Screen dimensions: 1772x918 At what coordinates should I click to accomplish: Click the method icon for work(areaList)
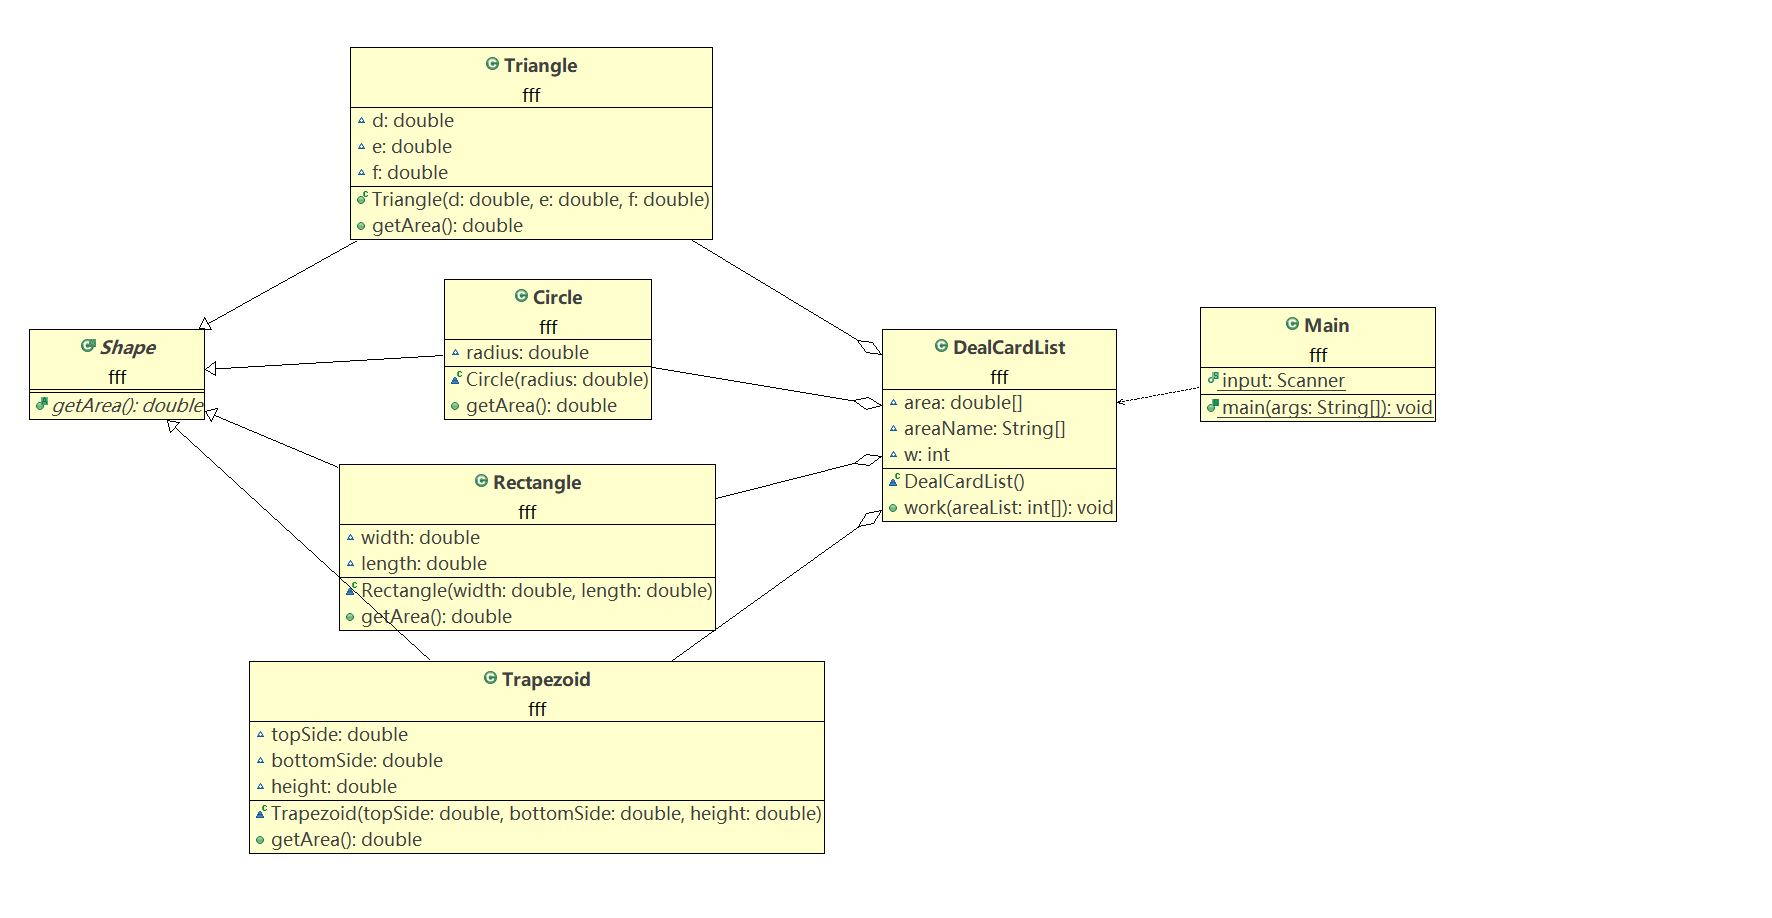tap(893, 508)
